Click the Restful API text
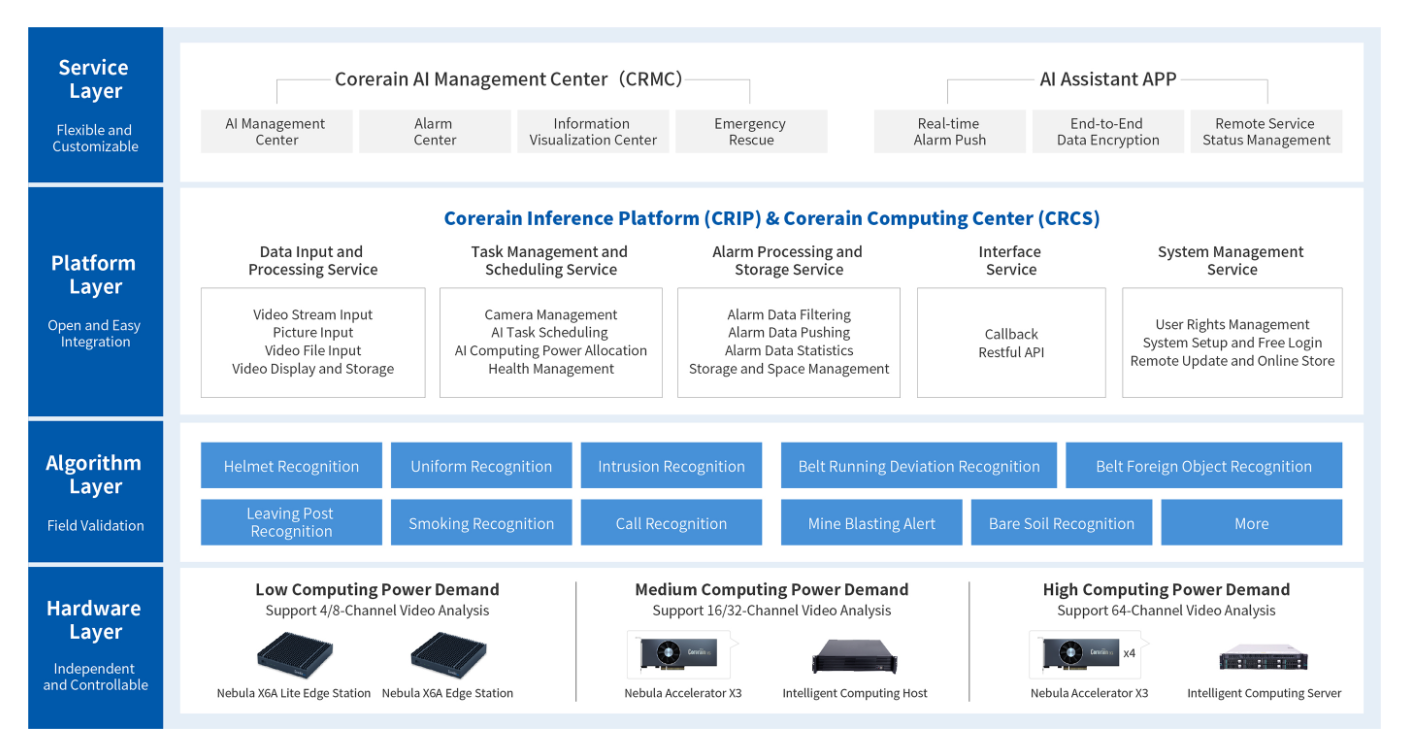Viewport: 1410px width, 755px height. pos(1011,352)
